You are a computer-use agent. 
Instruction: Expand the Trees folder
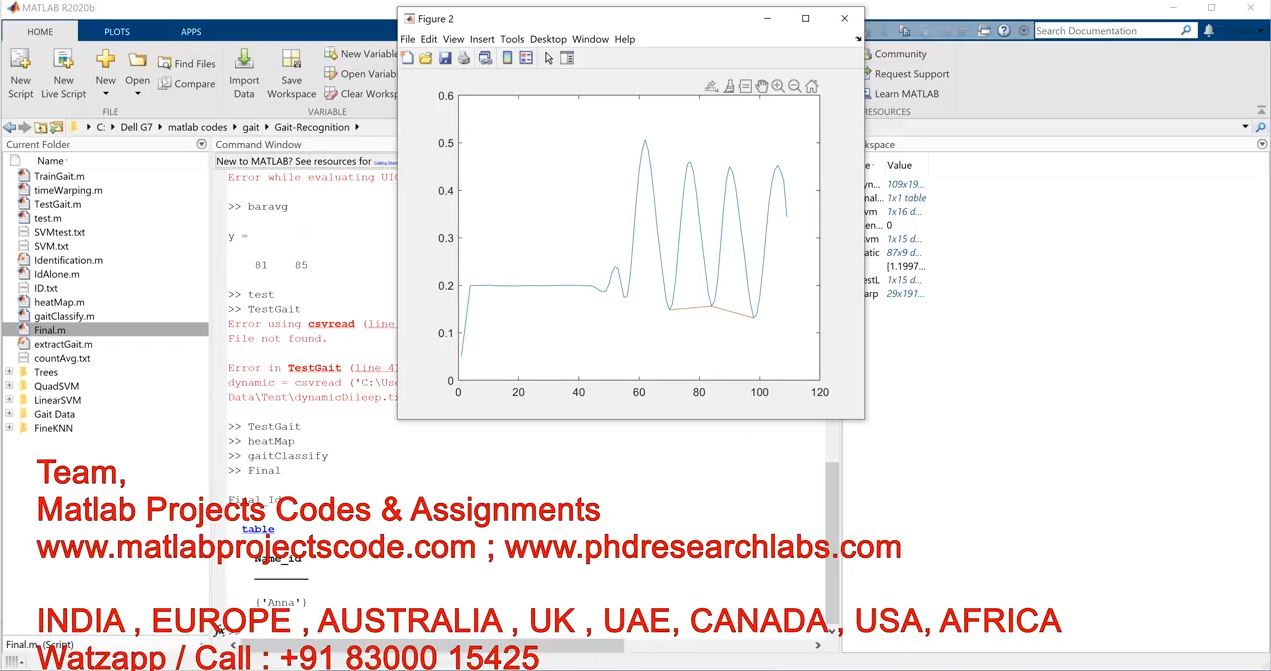(x=9, y=372)
